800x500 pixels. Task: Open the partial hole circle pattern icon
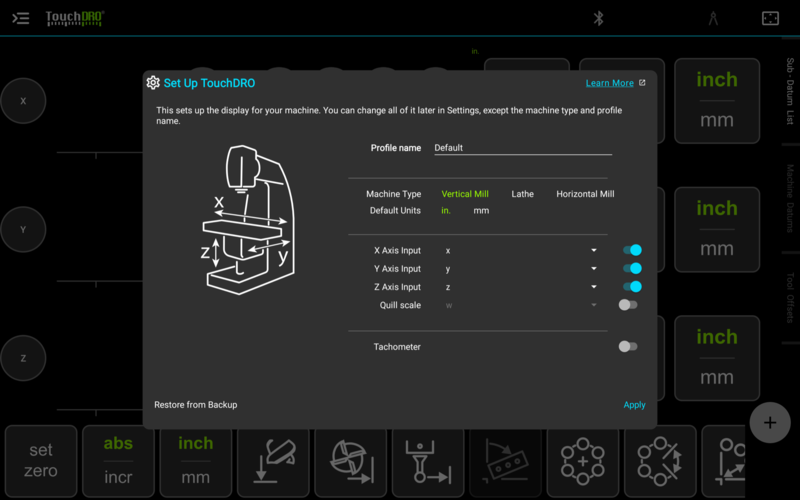click(x=660, y=461)
